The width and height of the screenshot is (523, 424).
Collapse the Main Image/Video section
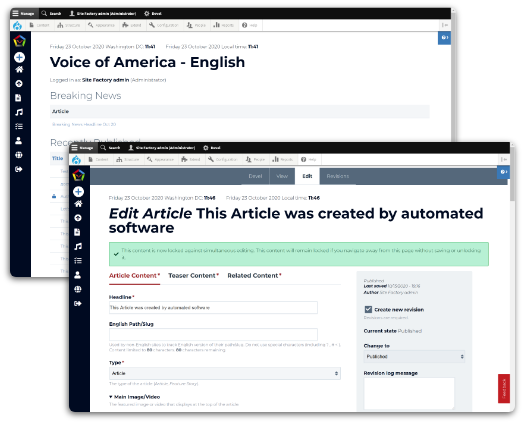(134, 397)
